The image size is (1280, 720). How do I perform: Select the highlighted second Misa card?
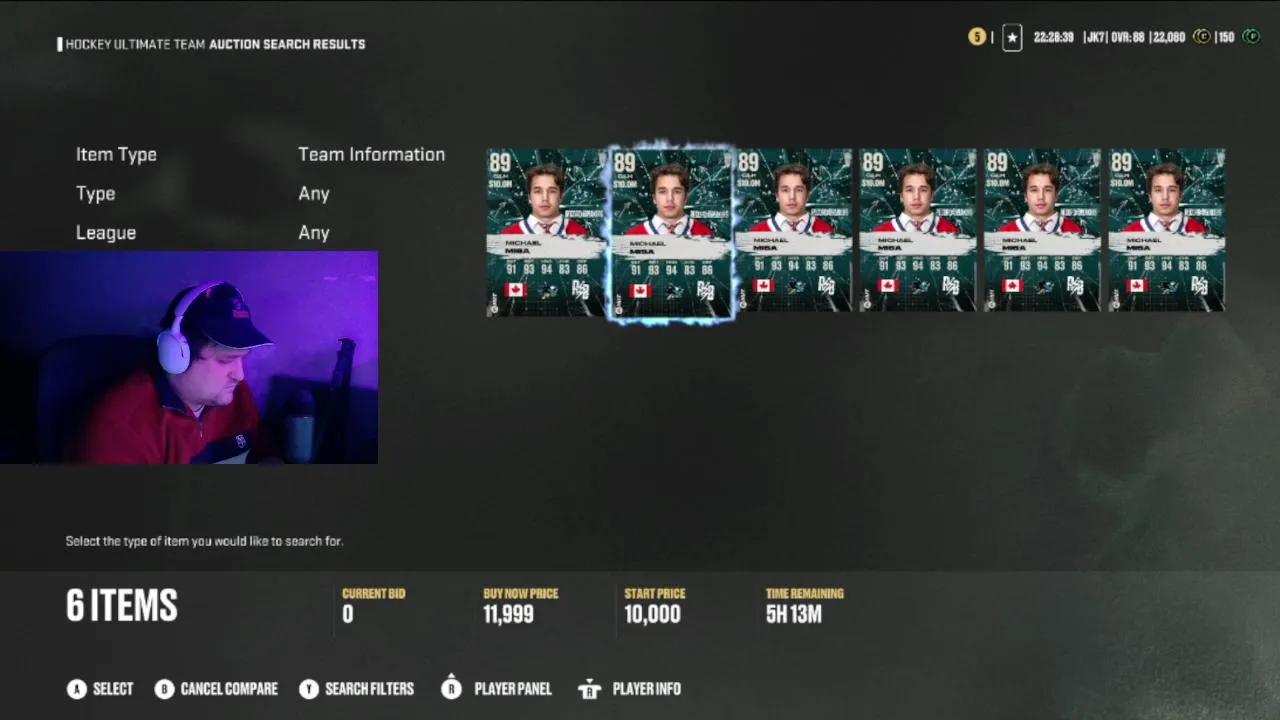click(671, 232)
